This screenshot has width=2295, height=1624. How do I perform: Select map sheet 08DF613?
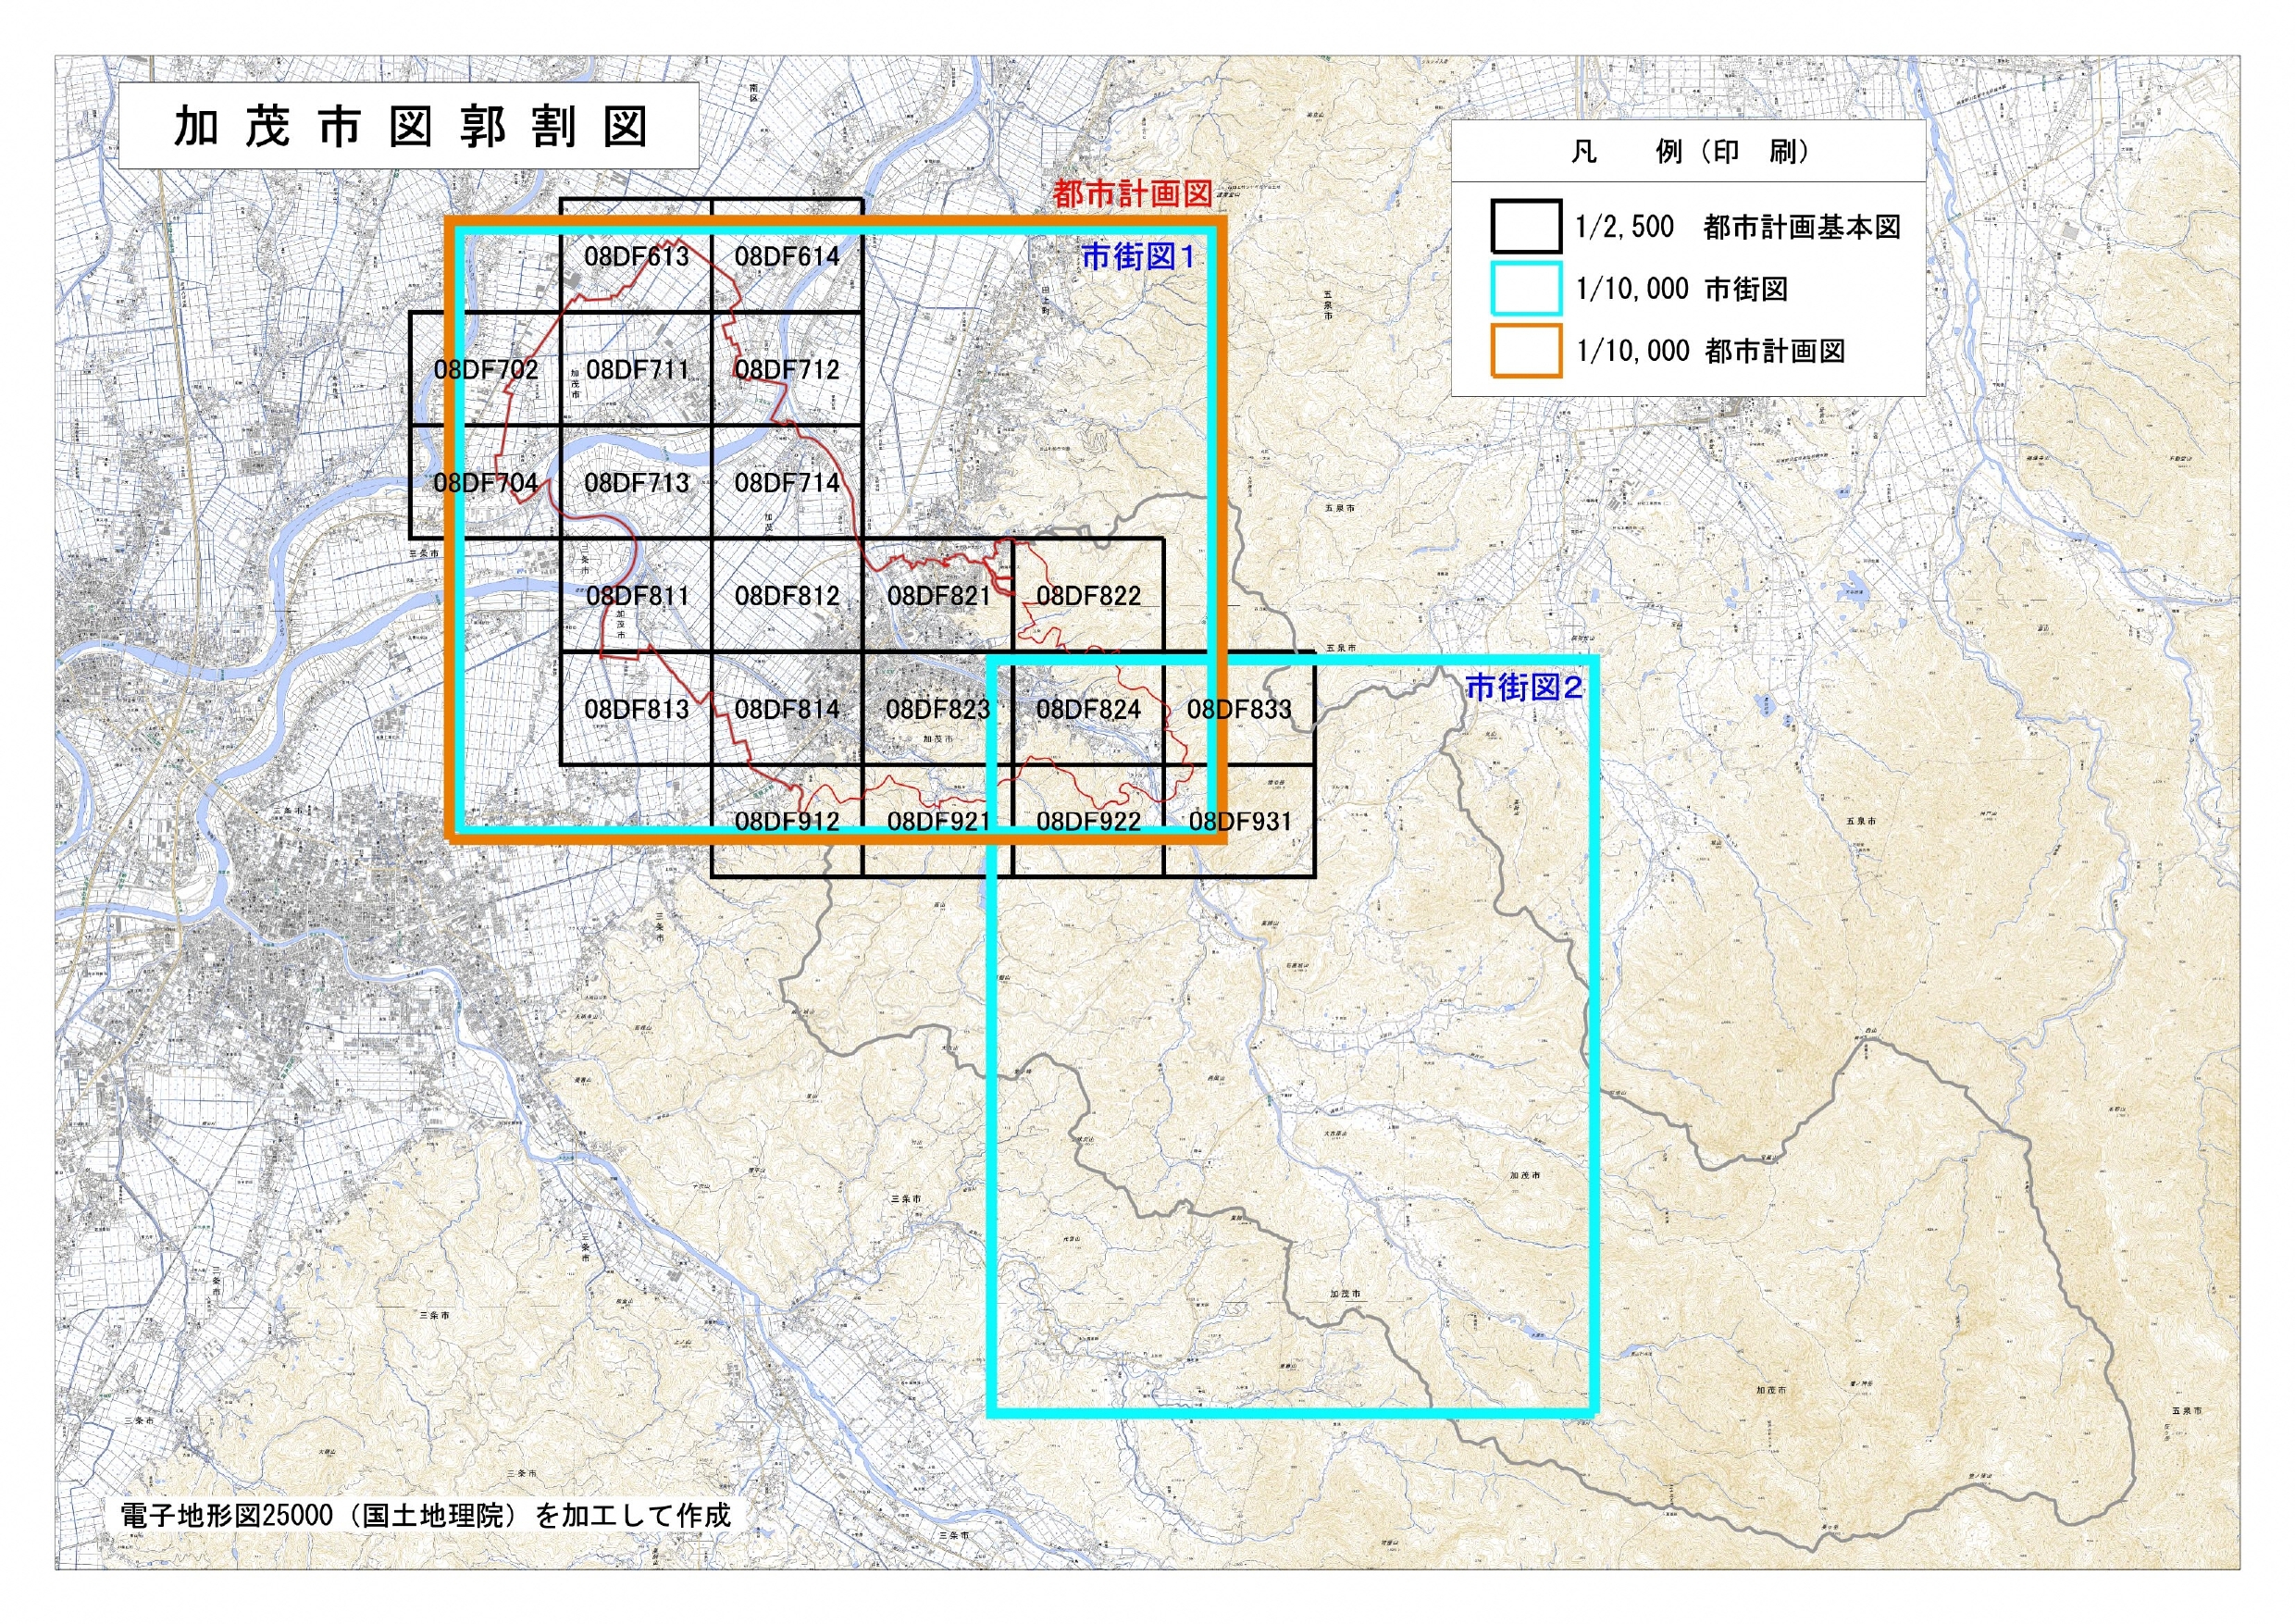click(637, 256)
